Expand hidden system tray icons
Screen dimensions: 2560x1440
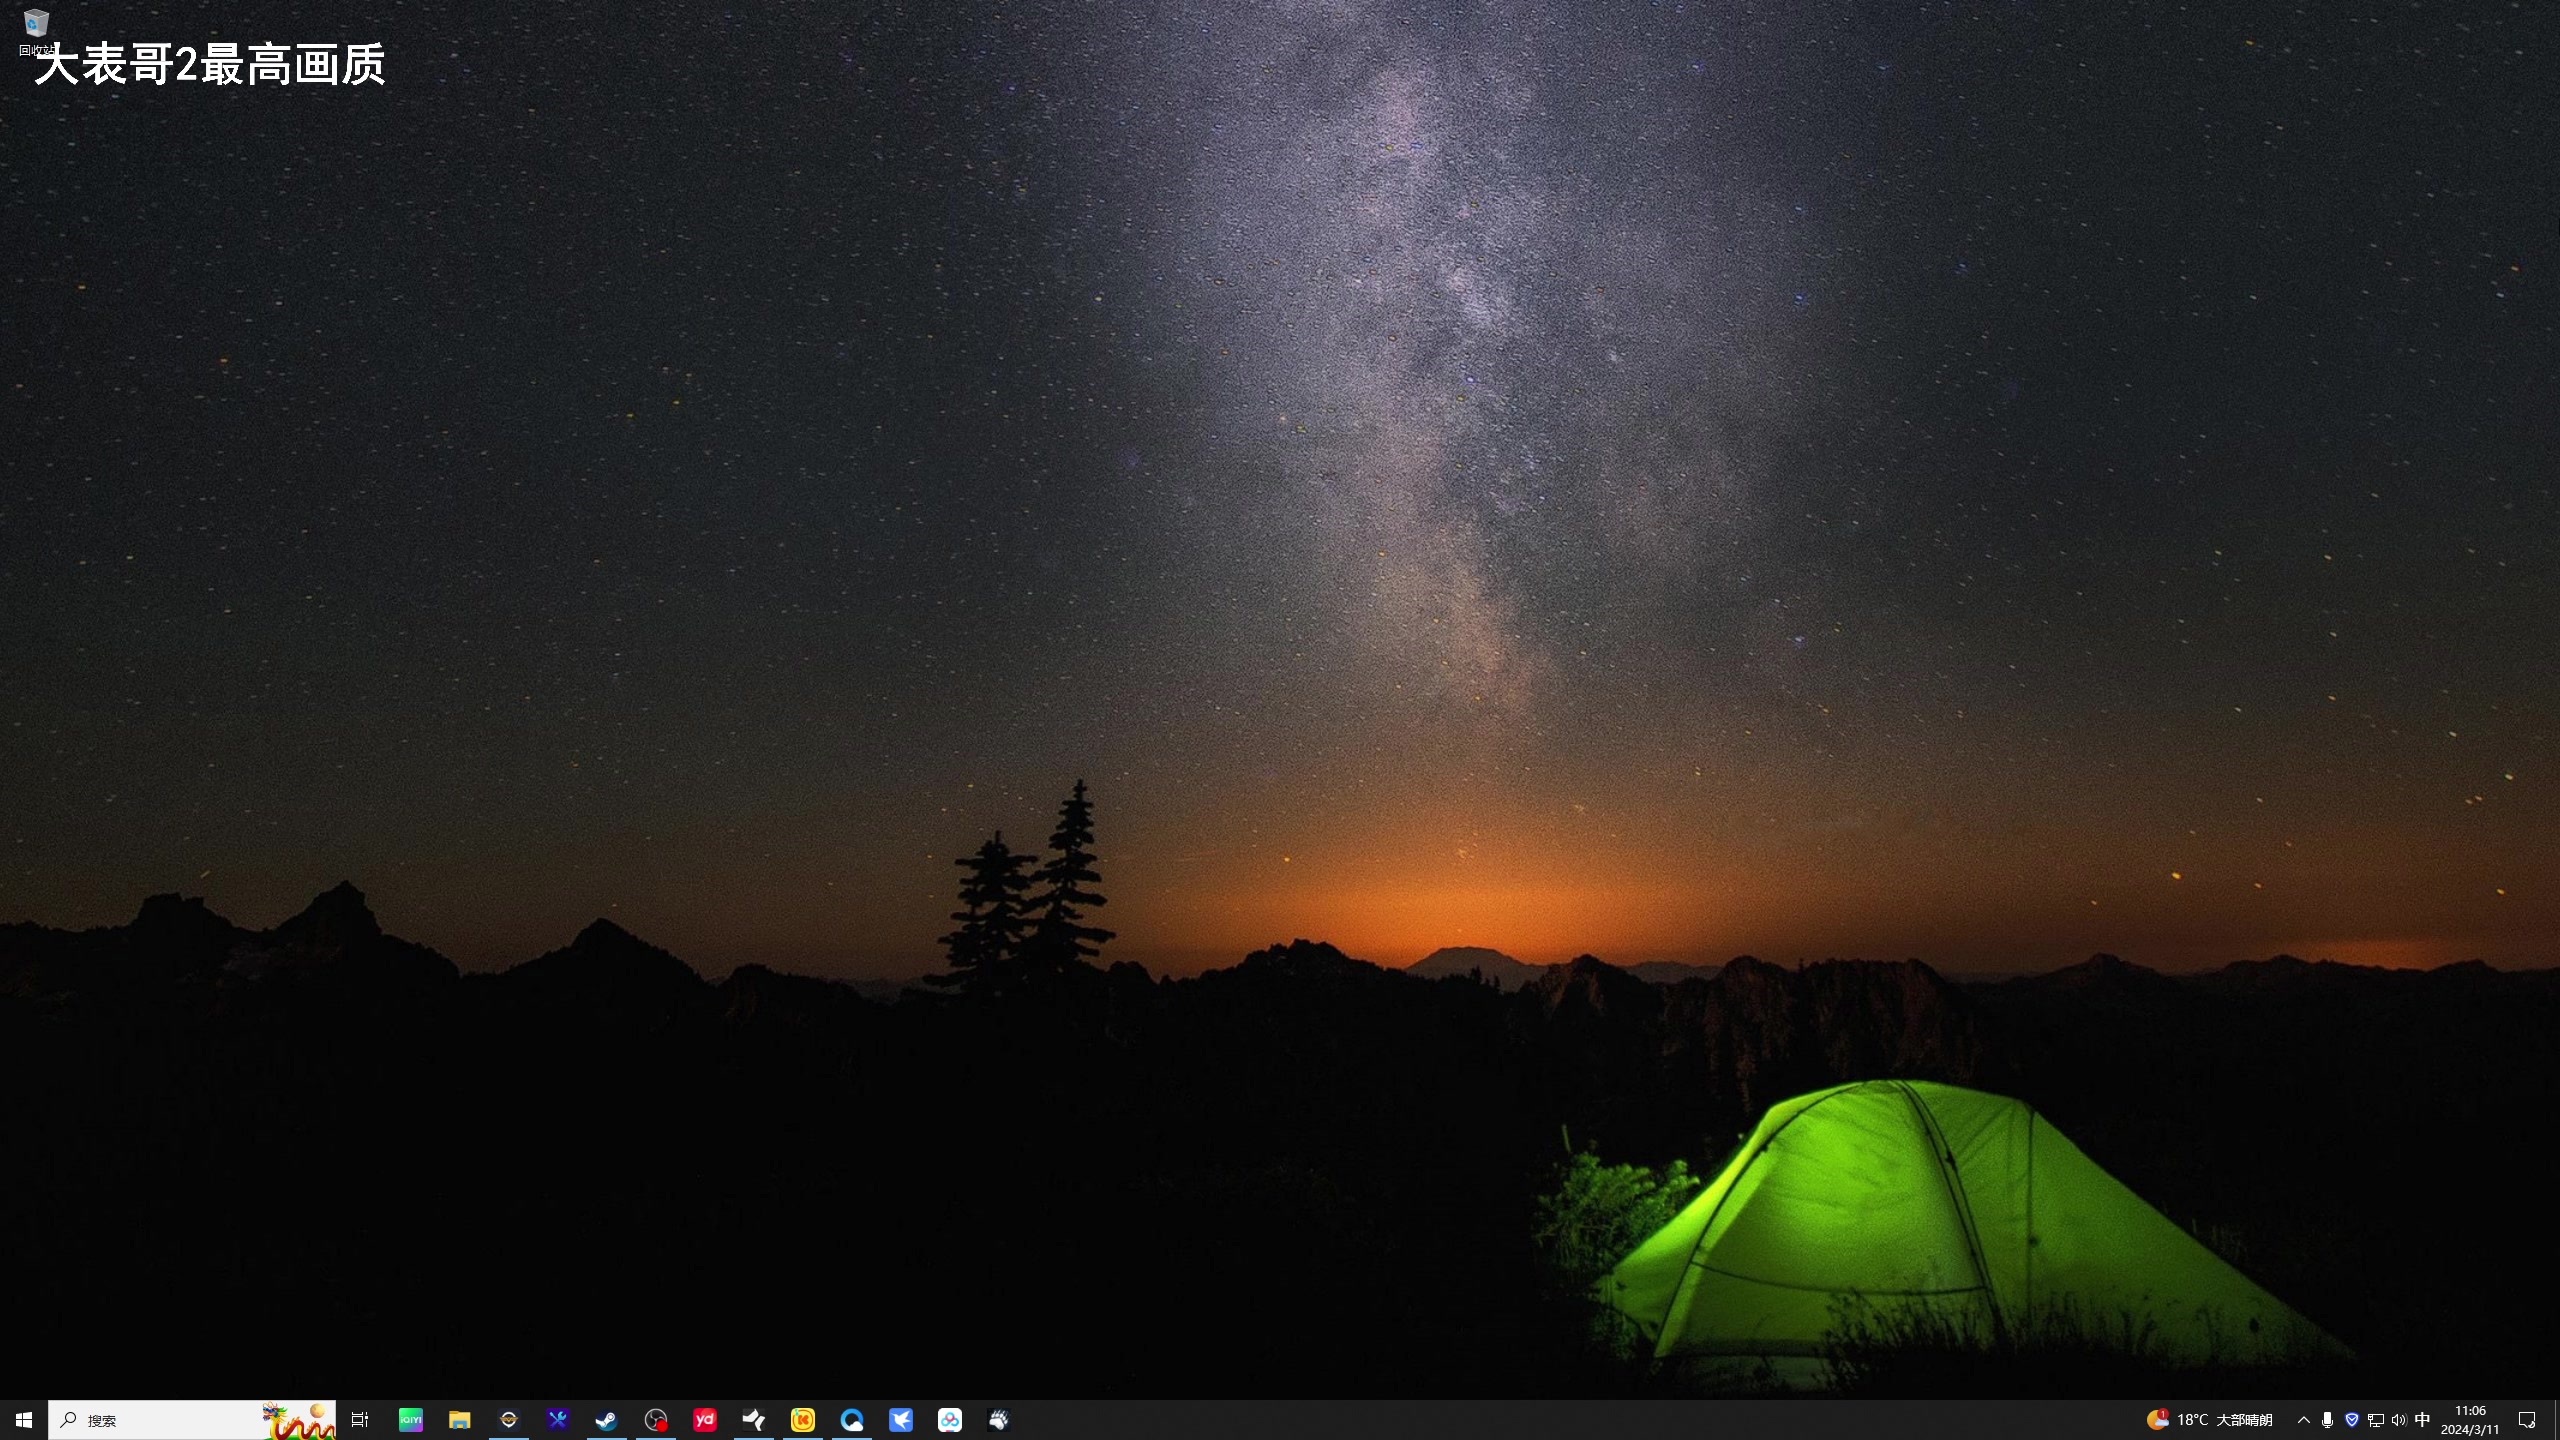pyautogui.click(x=2303, y=1420)
